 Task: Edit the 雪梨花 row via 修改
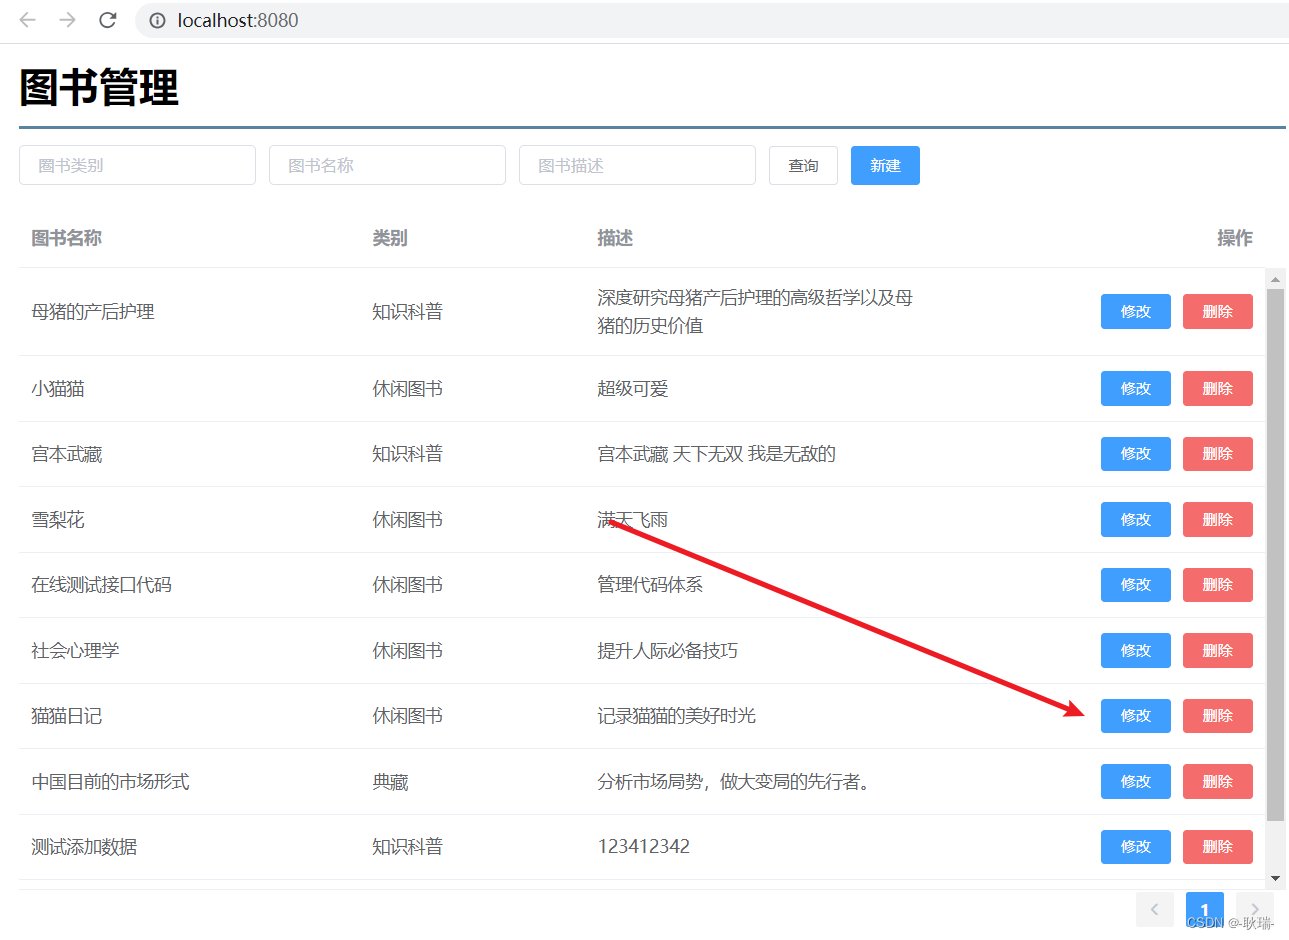click(x=1136, y=519)
